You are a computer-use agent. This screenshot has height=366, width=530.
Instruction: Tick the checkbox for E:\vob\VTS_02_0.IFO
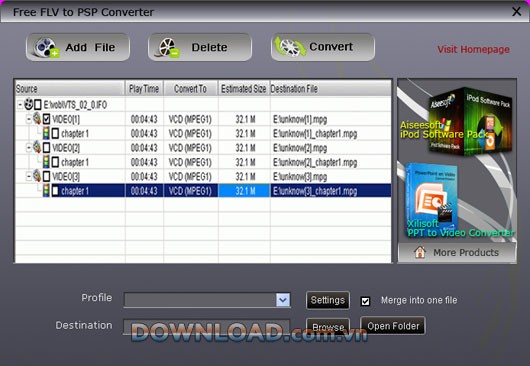tap(38, 105)
